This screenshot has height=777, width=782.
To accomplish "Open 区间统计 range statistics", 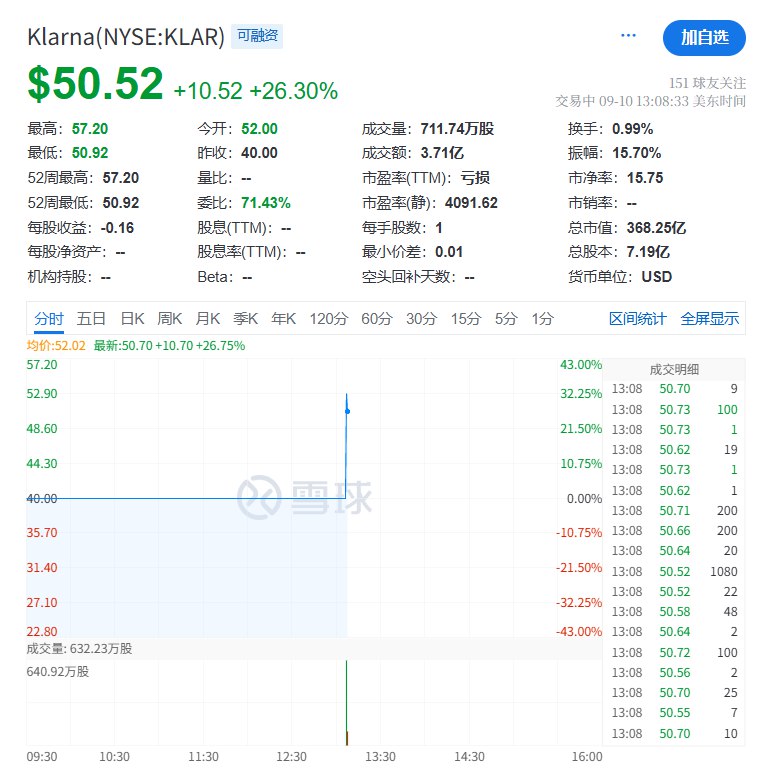I will tap(637, 318).
